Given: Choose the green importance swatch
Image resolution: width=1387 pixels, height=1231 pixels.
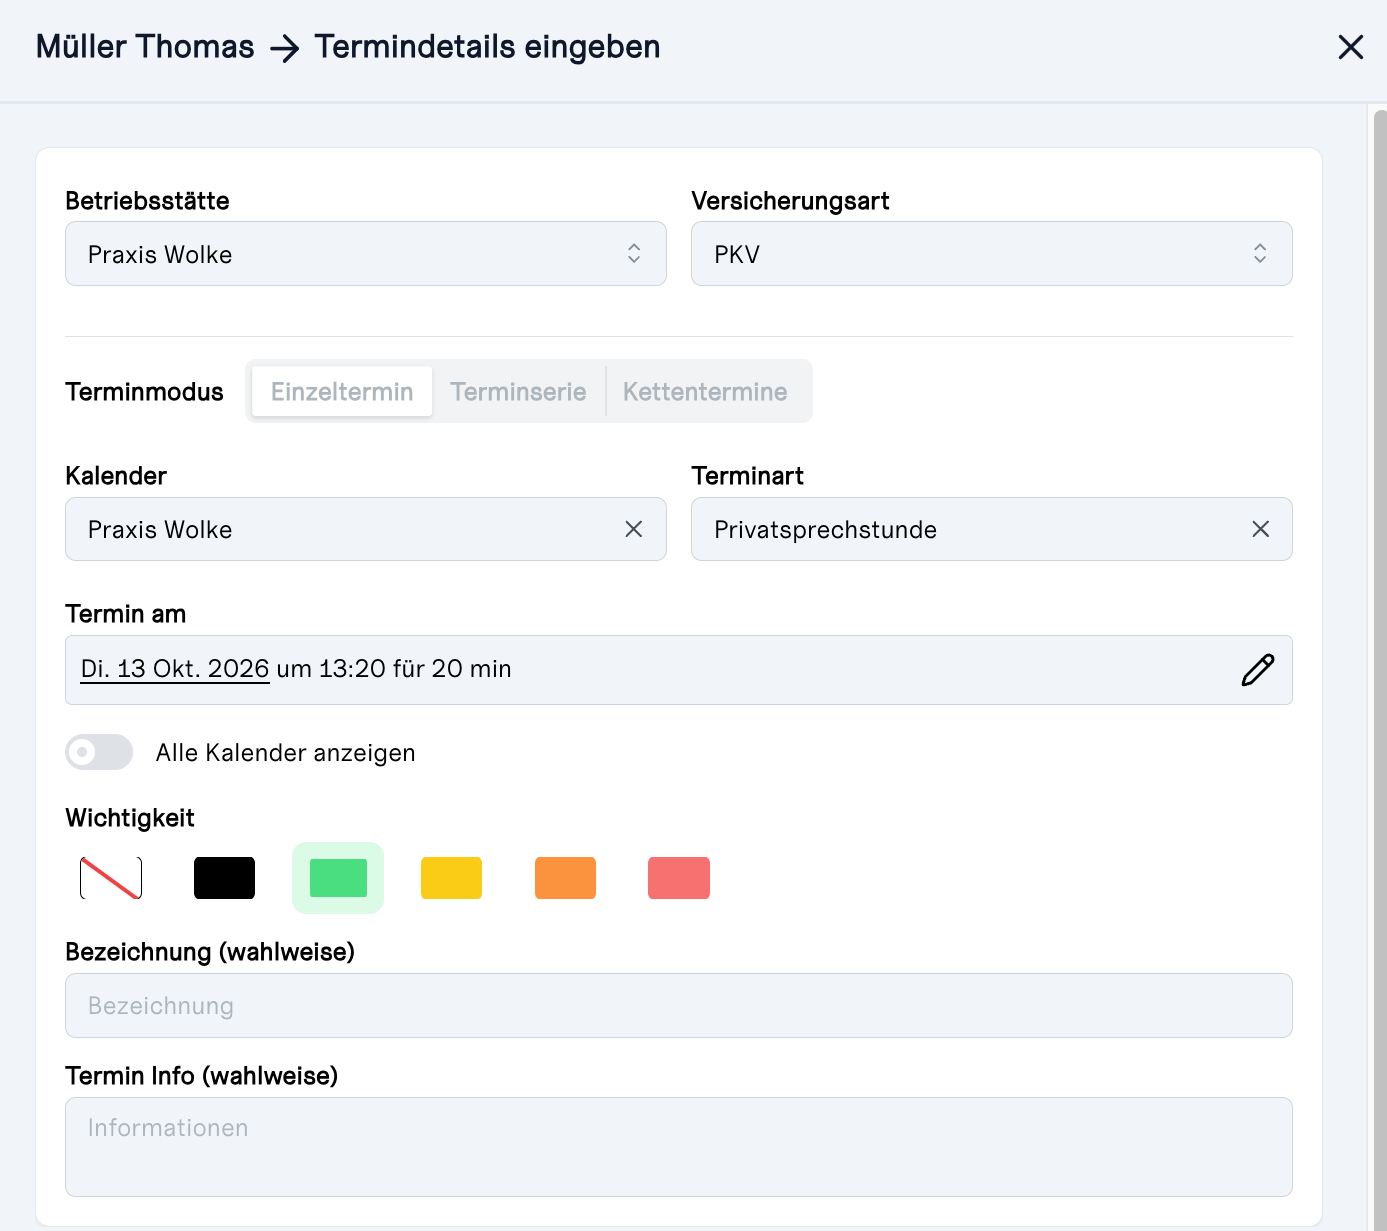Looking at the screenshot, I should click(338, 878).
